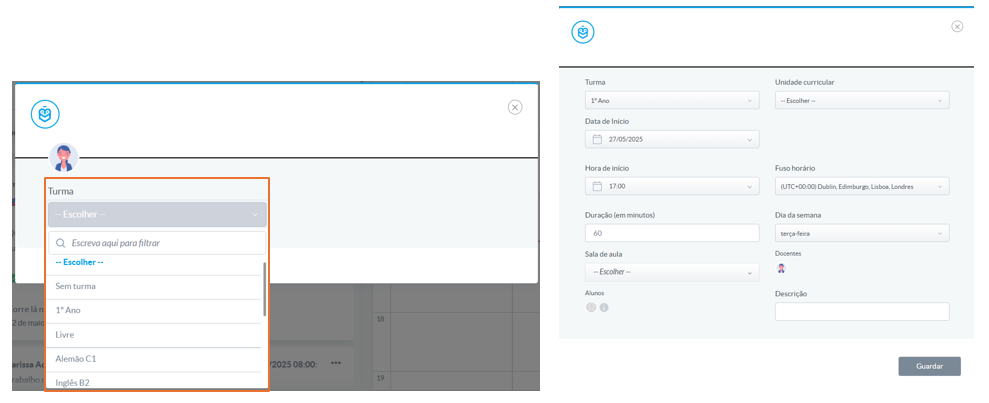Click the logo icon in left dialog header
989x403 pixels.
point(45,114)
